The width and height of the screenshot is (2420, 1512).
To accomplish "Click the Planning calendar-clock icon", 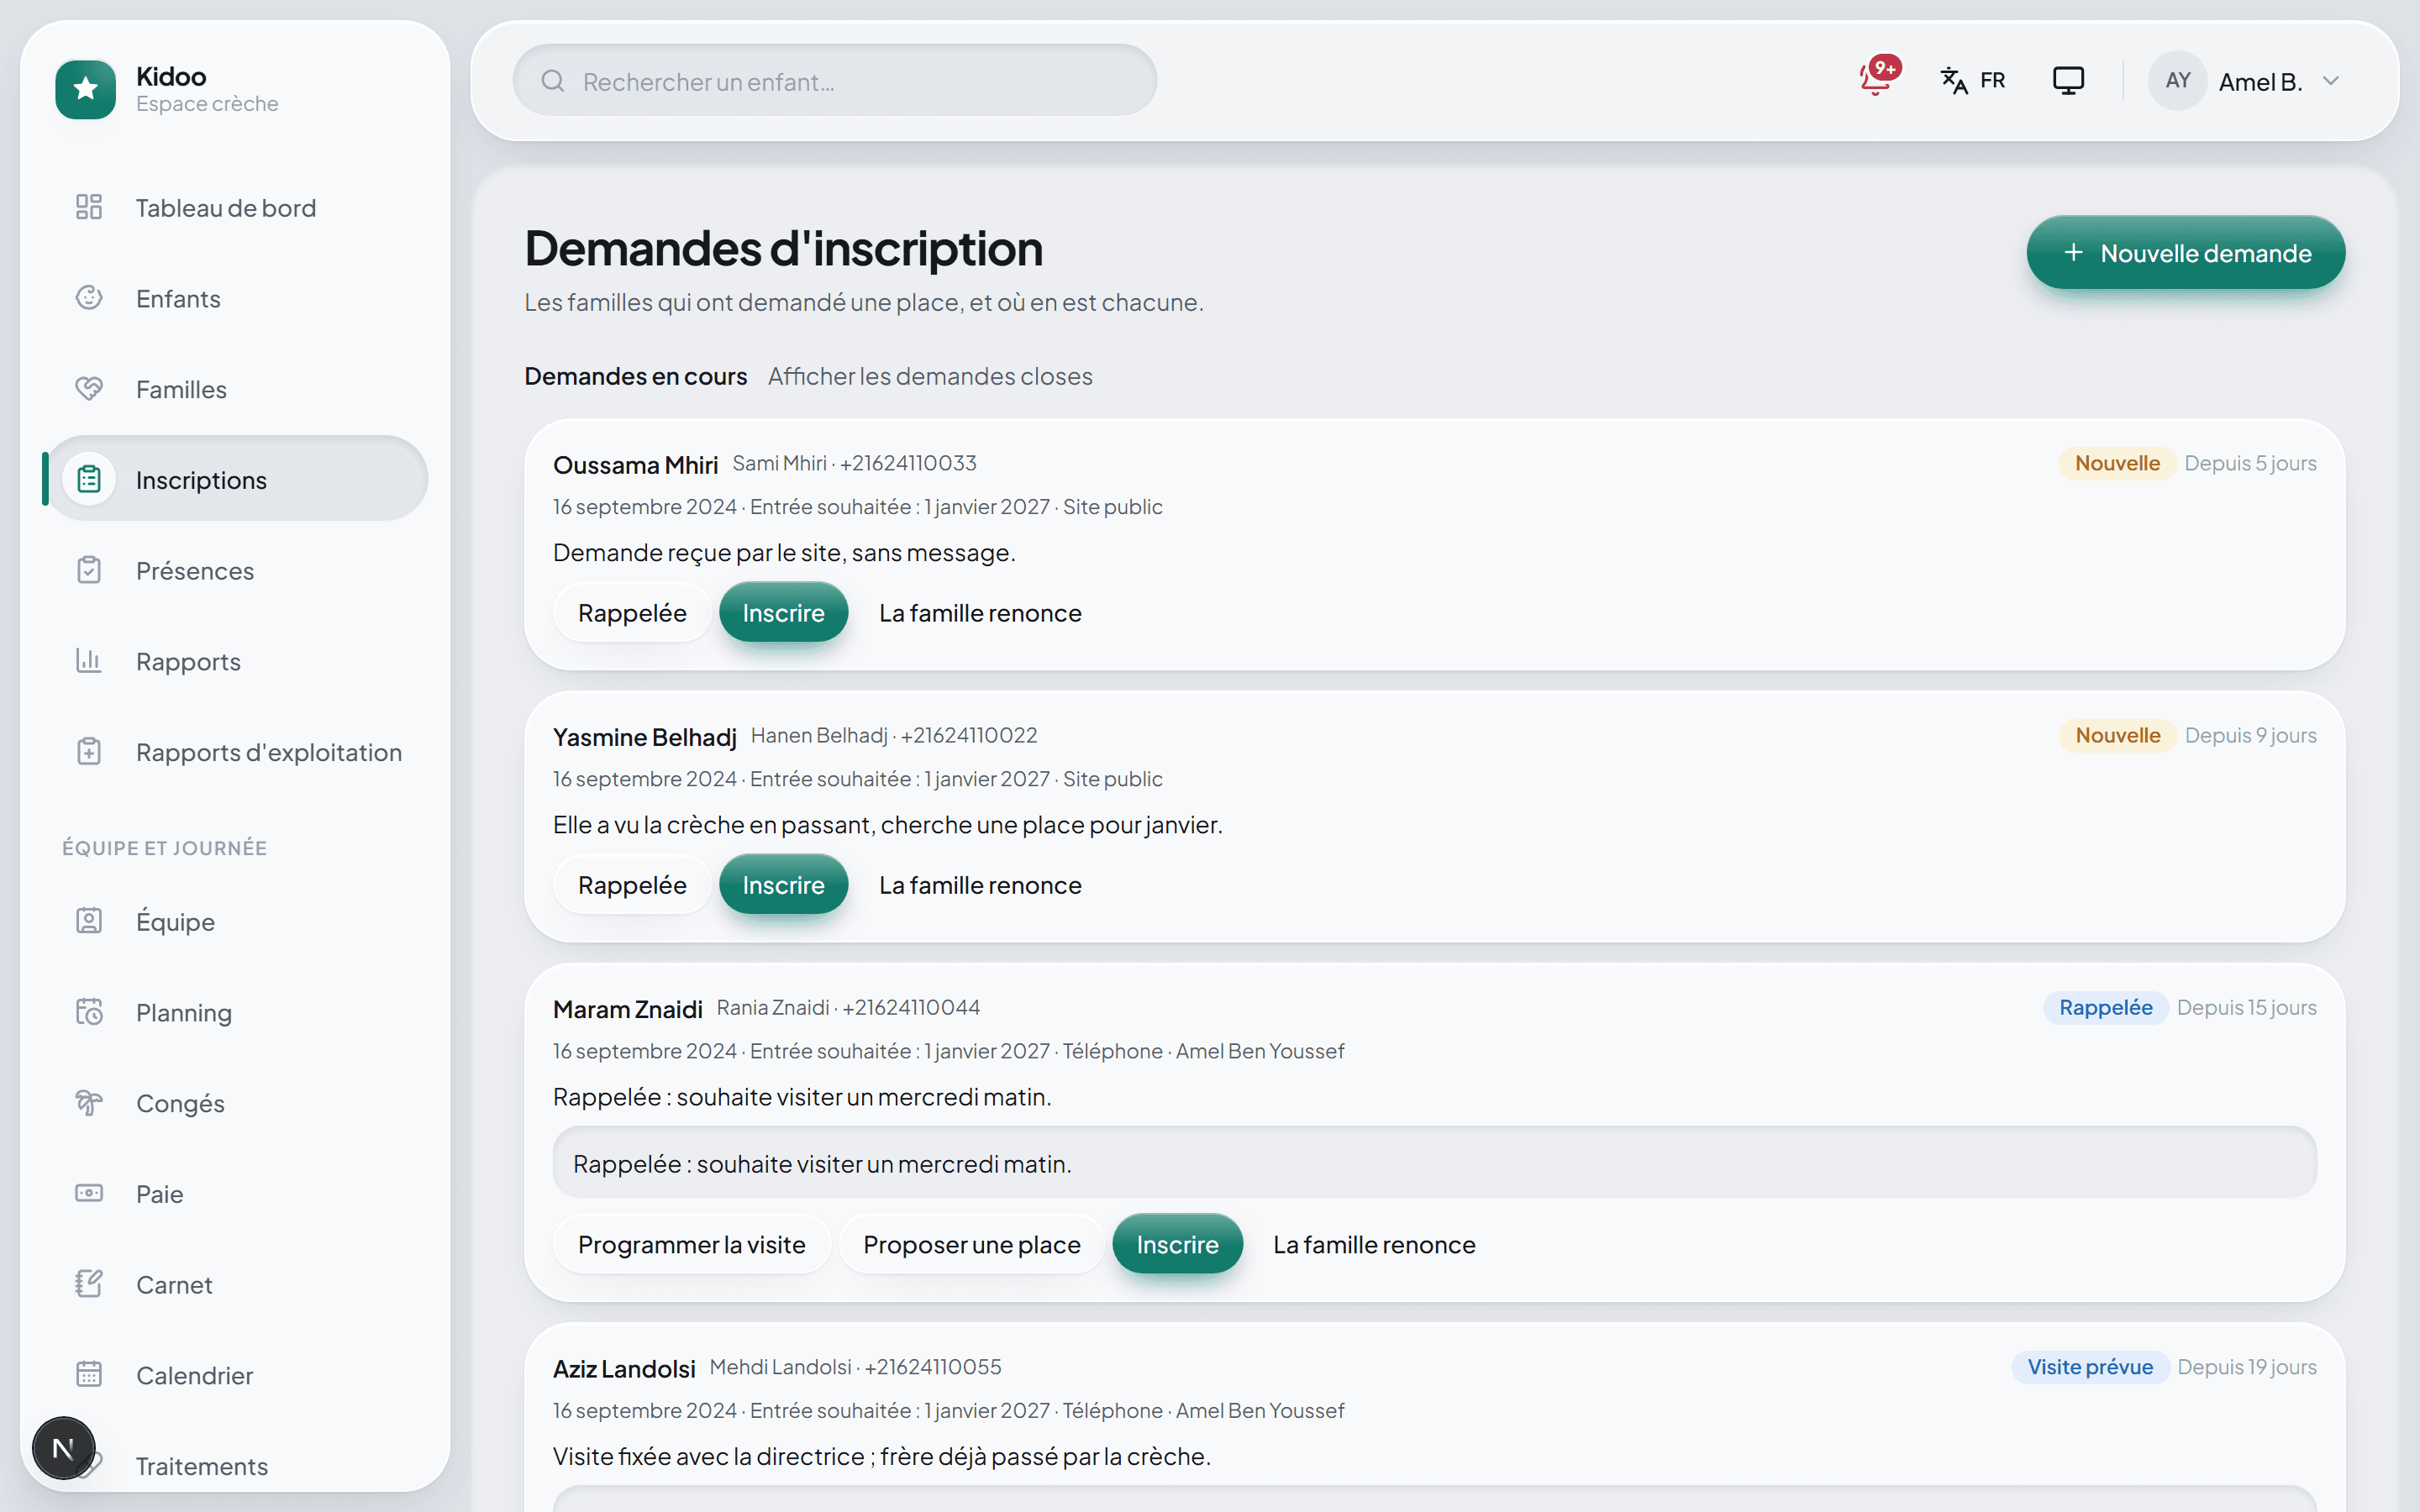I will pos(89,1012).
